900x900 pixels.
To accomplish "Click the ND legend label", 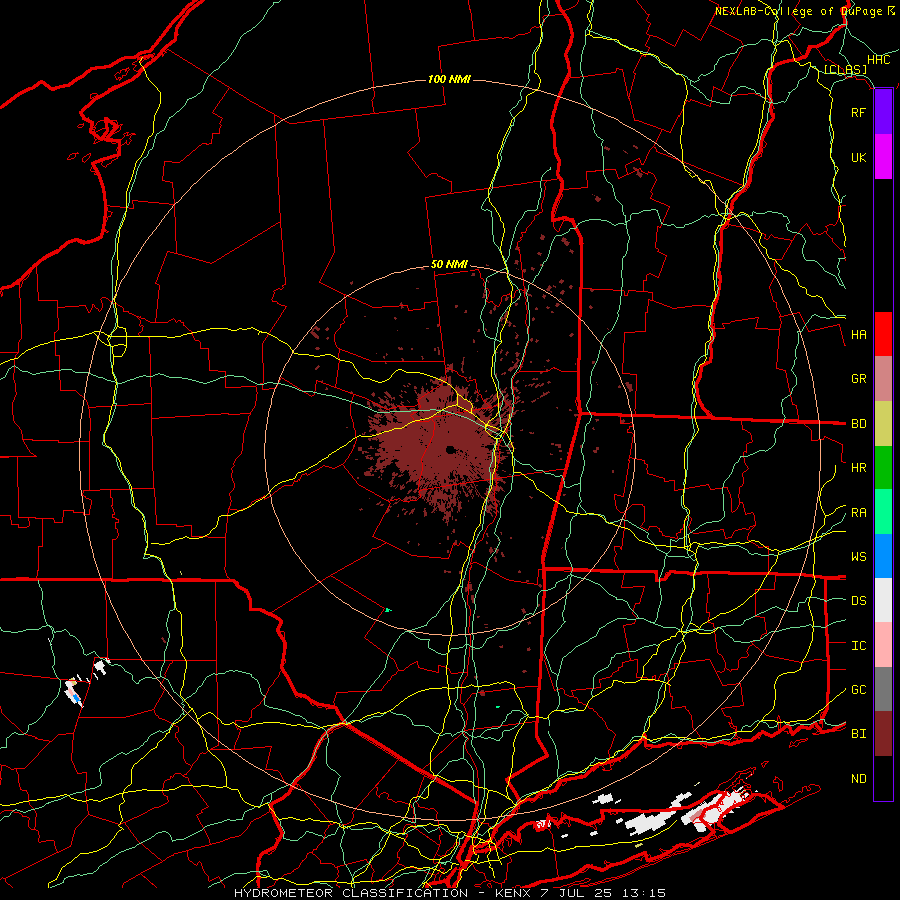I will [x=858, y=779].
